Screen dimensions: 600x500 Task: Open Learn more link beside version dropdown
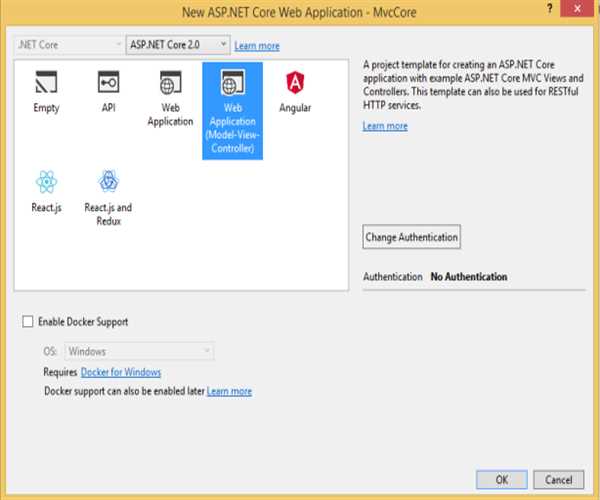257,46
